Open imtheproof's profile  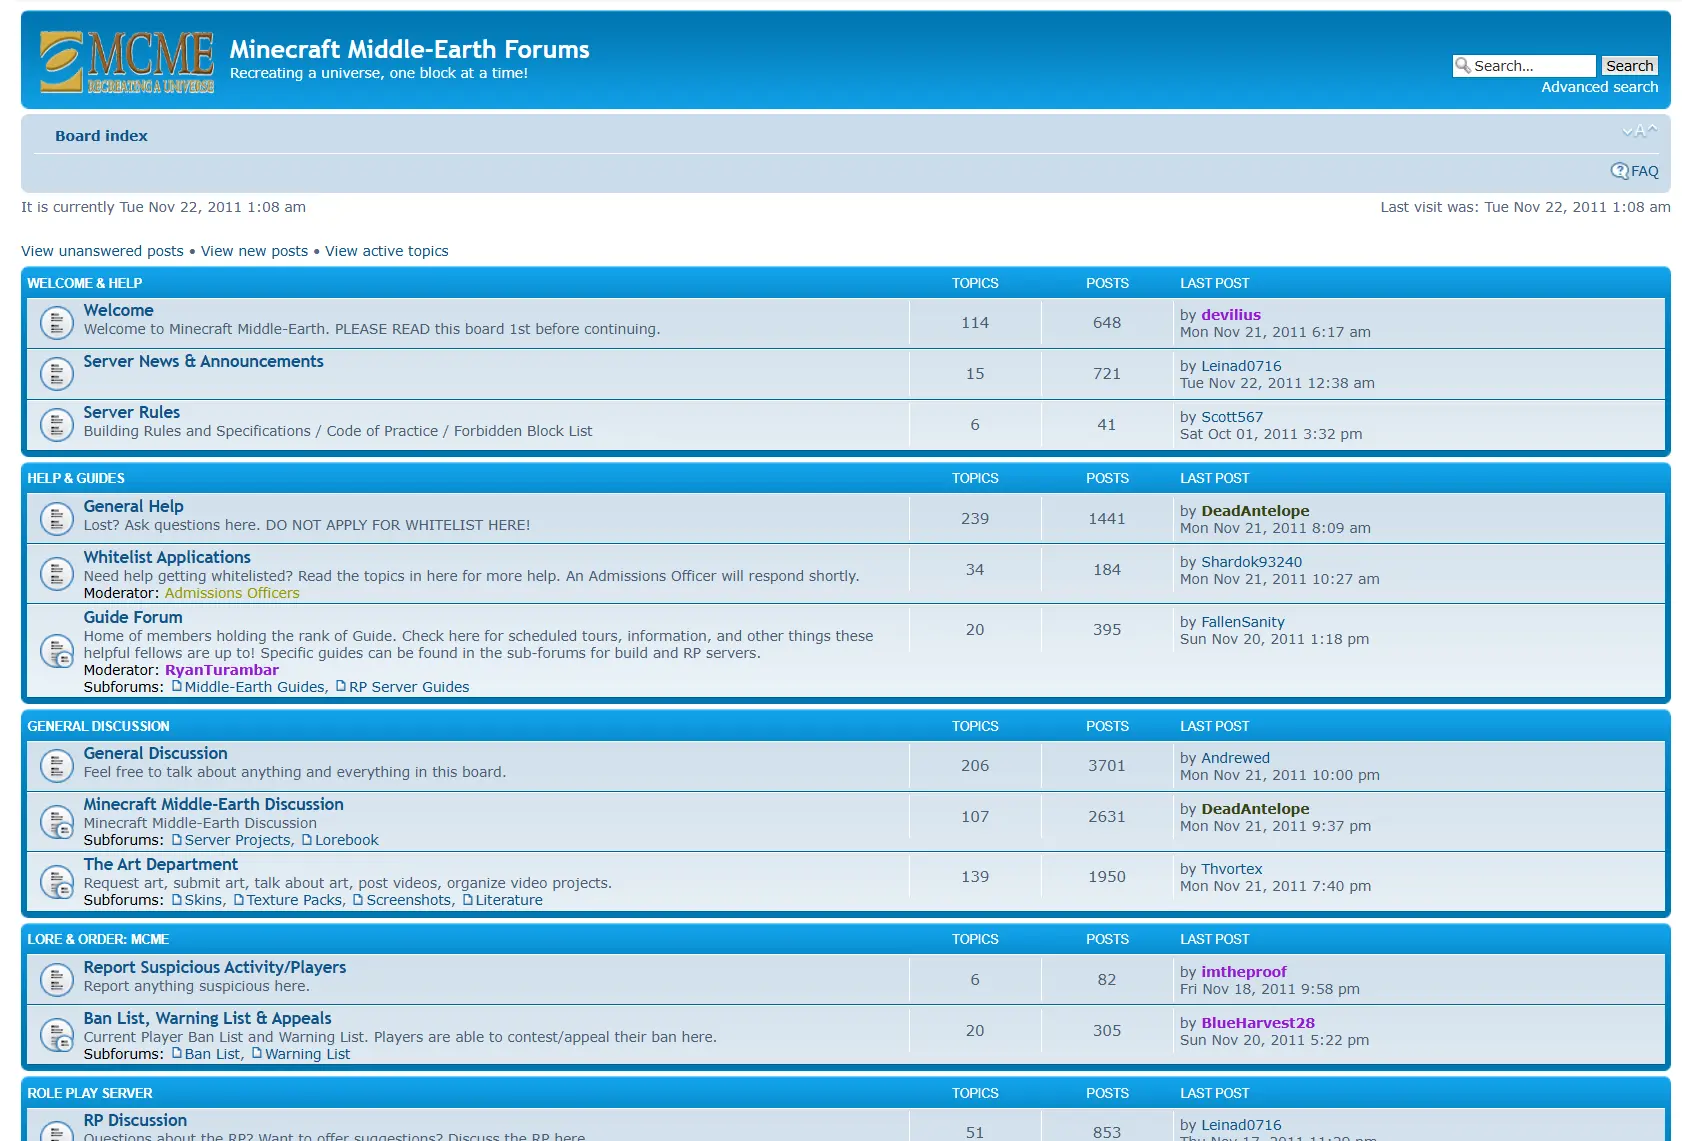[x=1244, y=972]
